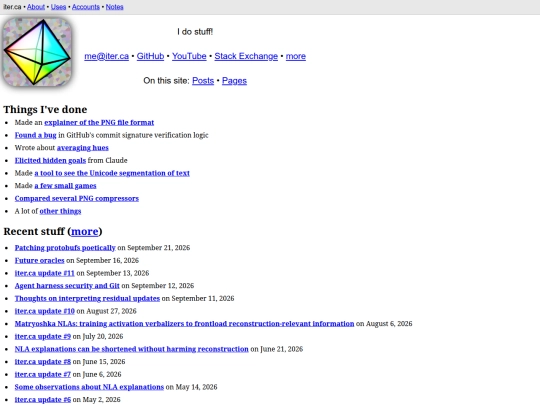
Task: Open the Uses page in top nav
Action: (x=58, y=7)
